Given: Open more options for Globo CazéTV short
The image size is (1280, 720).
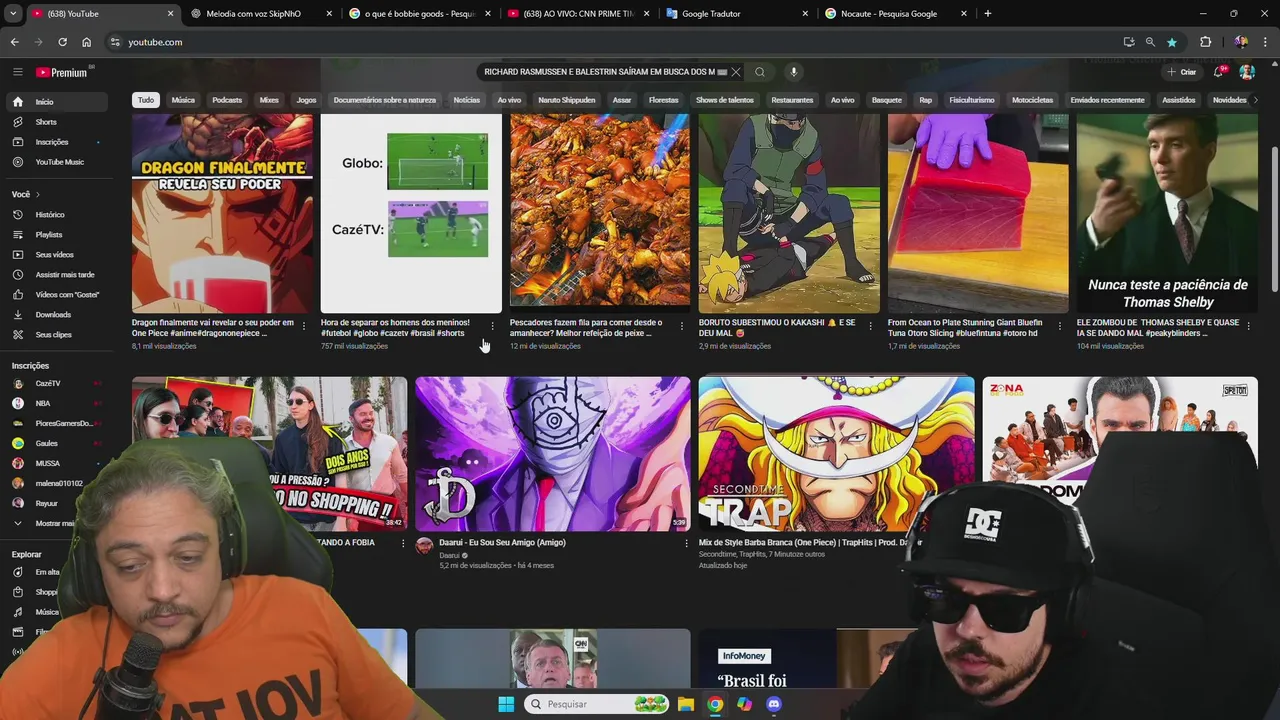Looking at the screenshot, I should tap(492, 326).
